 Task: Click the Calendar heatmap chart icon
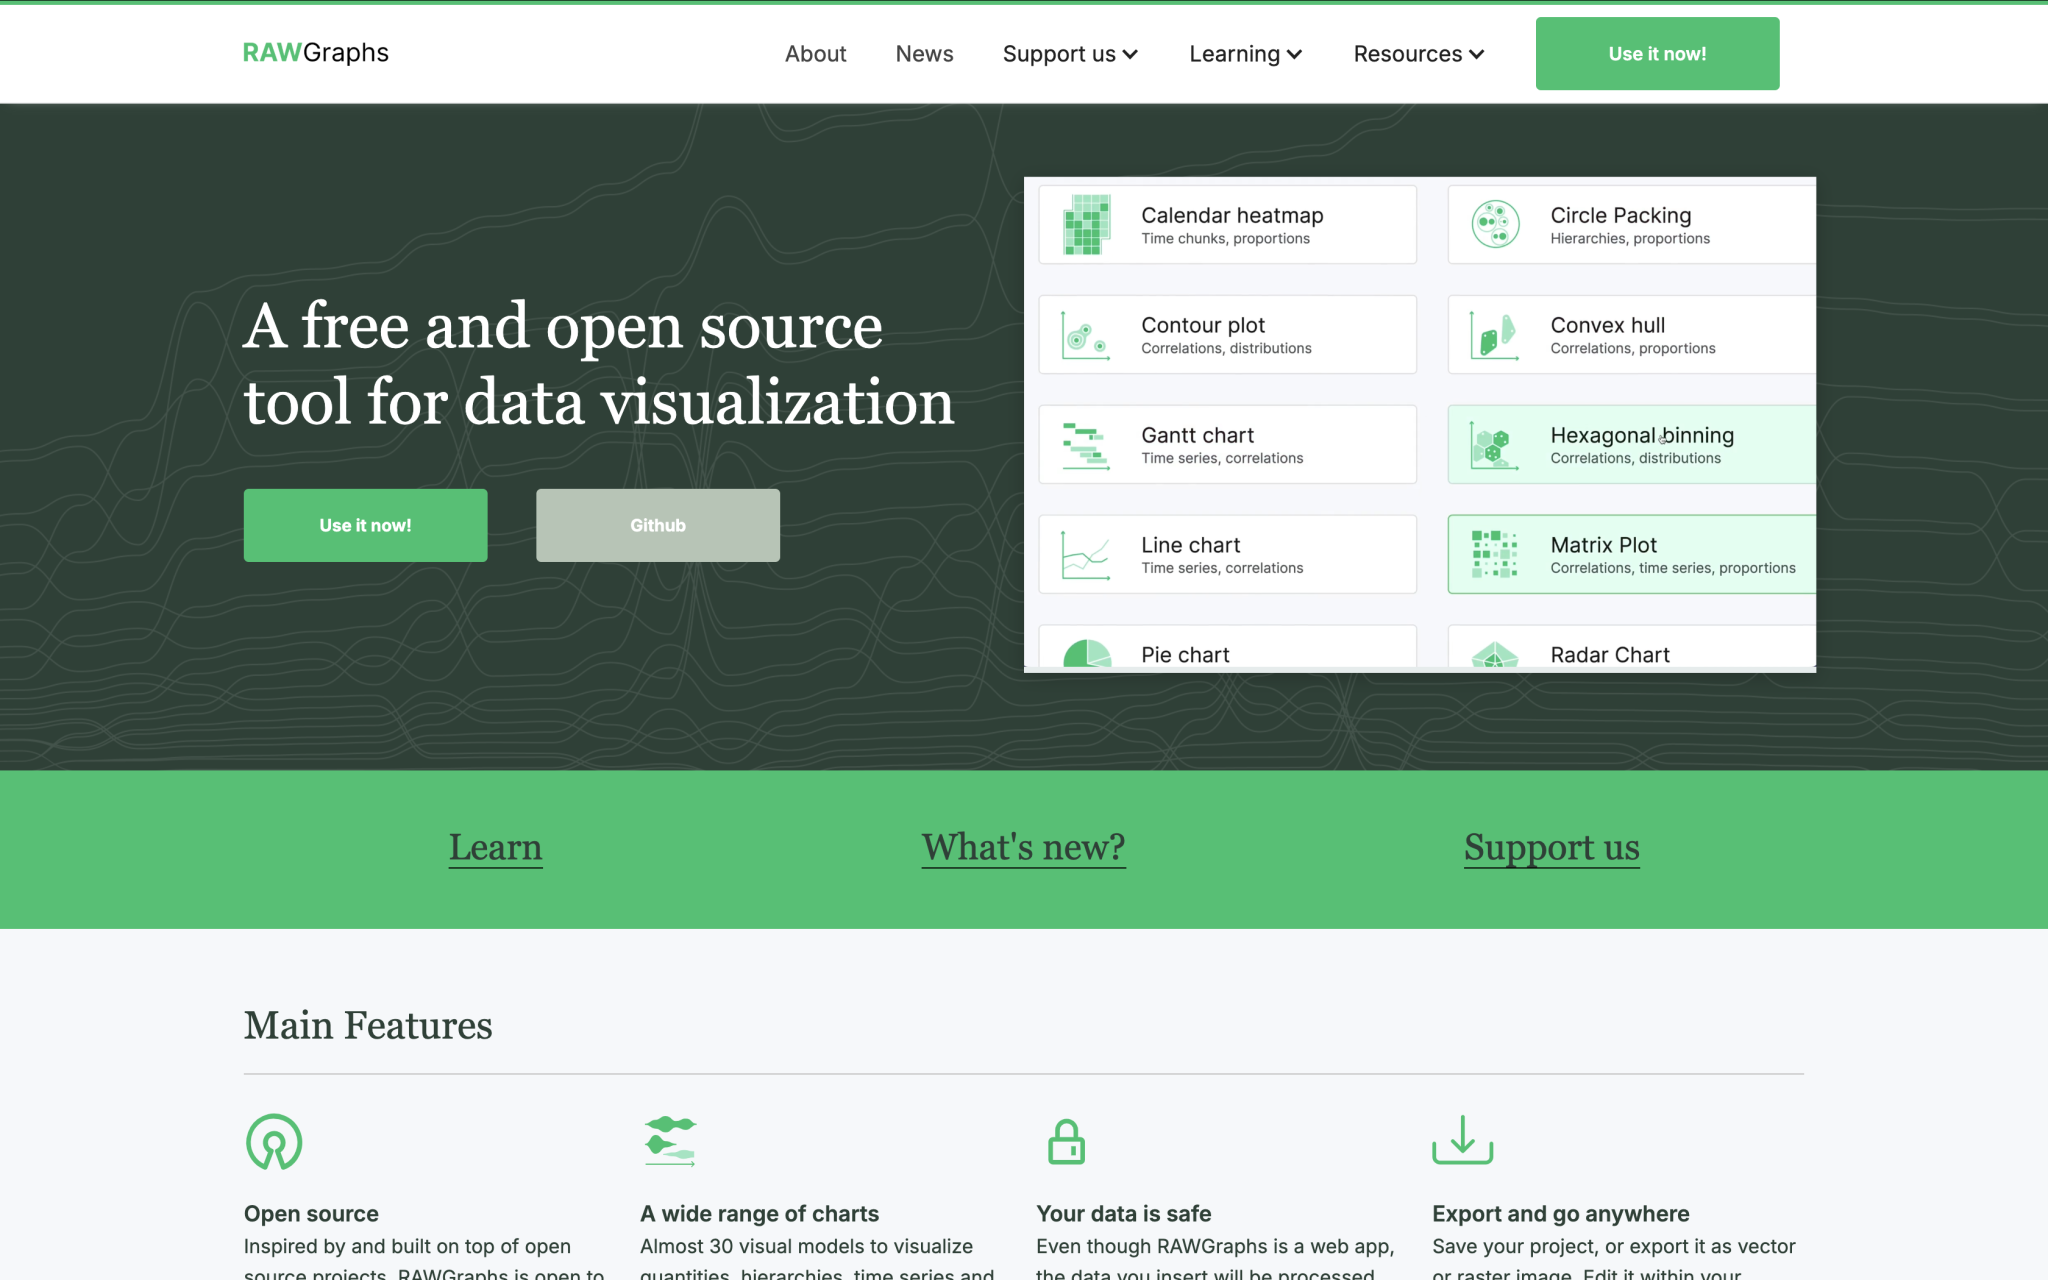pos(1087,225)
